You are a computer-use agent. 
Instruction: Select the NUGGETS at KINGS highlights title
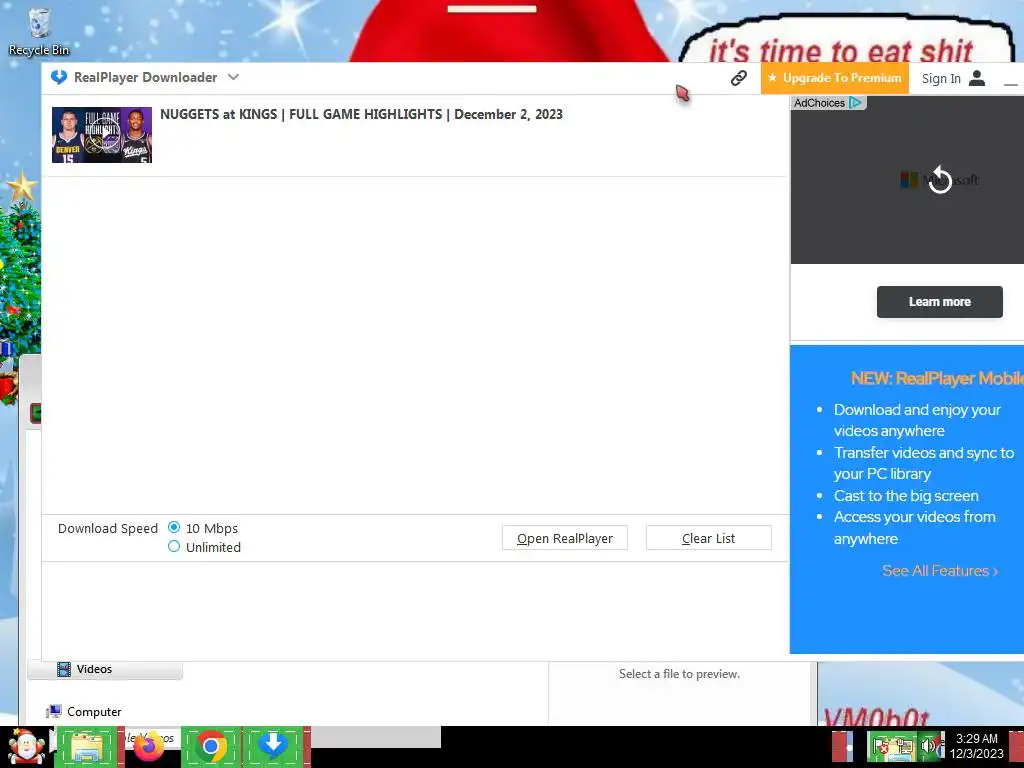click(x=361, y=114)
